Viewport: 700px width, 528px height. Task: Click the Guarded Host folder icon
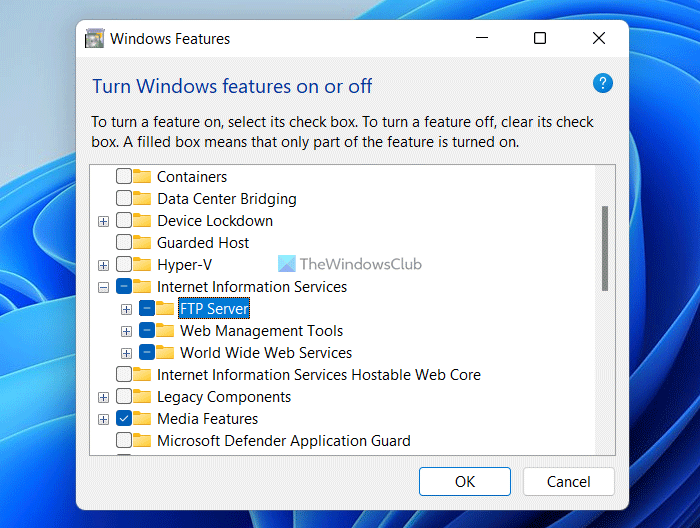click(x=142, y=242)
